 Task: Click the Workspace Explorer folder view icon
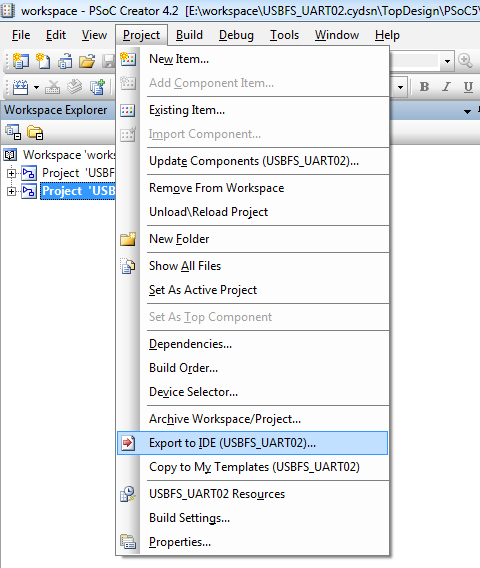35,133
